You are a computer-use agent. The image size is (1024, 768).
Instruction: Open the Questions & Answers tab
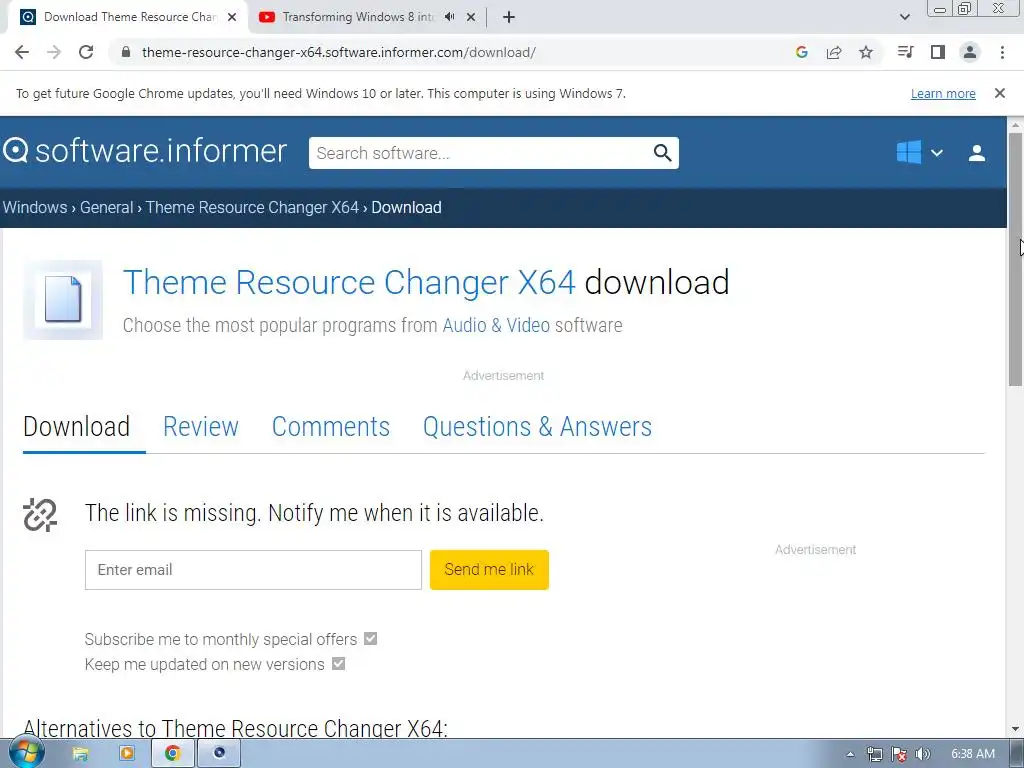coord(537,426)
